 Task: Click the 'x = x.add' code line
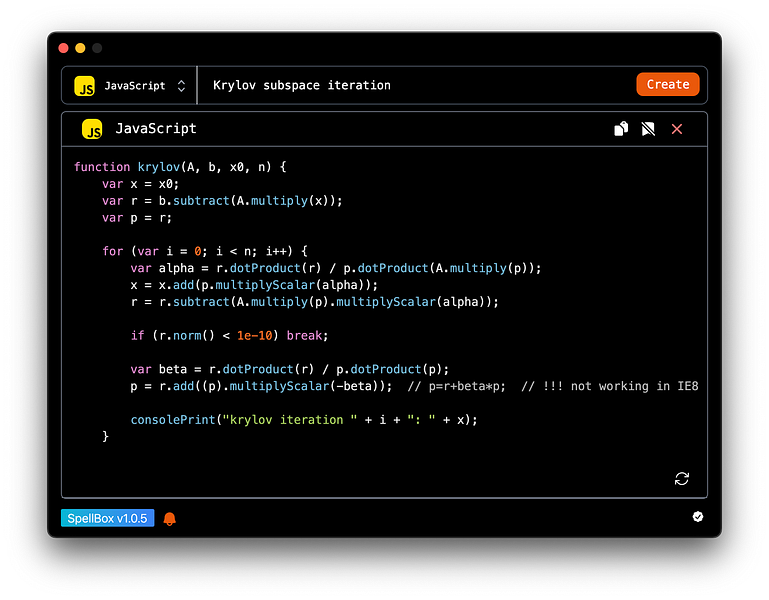254,285
